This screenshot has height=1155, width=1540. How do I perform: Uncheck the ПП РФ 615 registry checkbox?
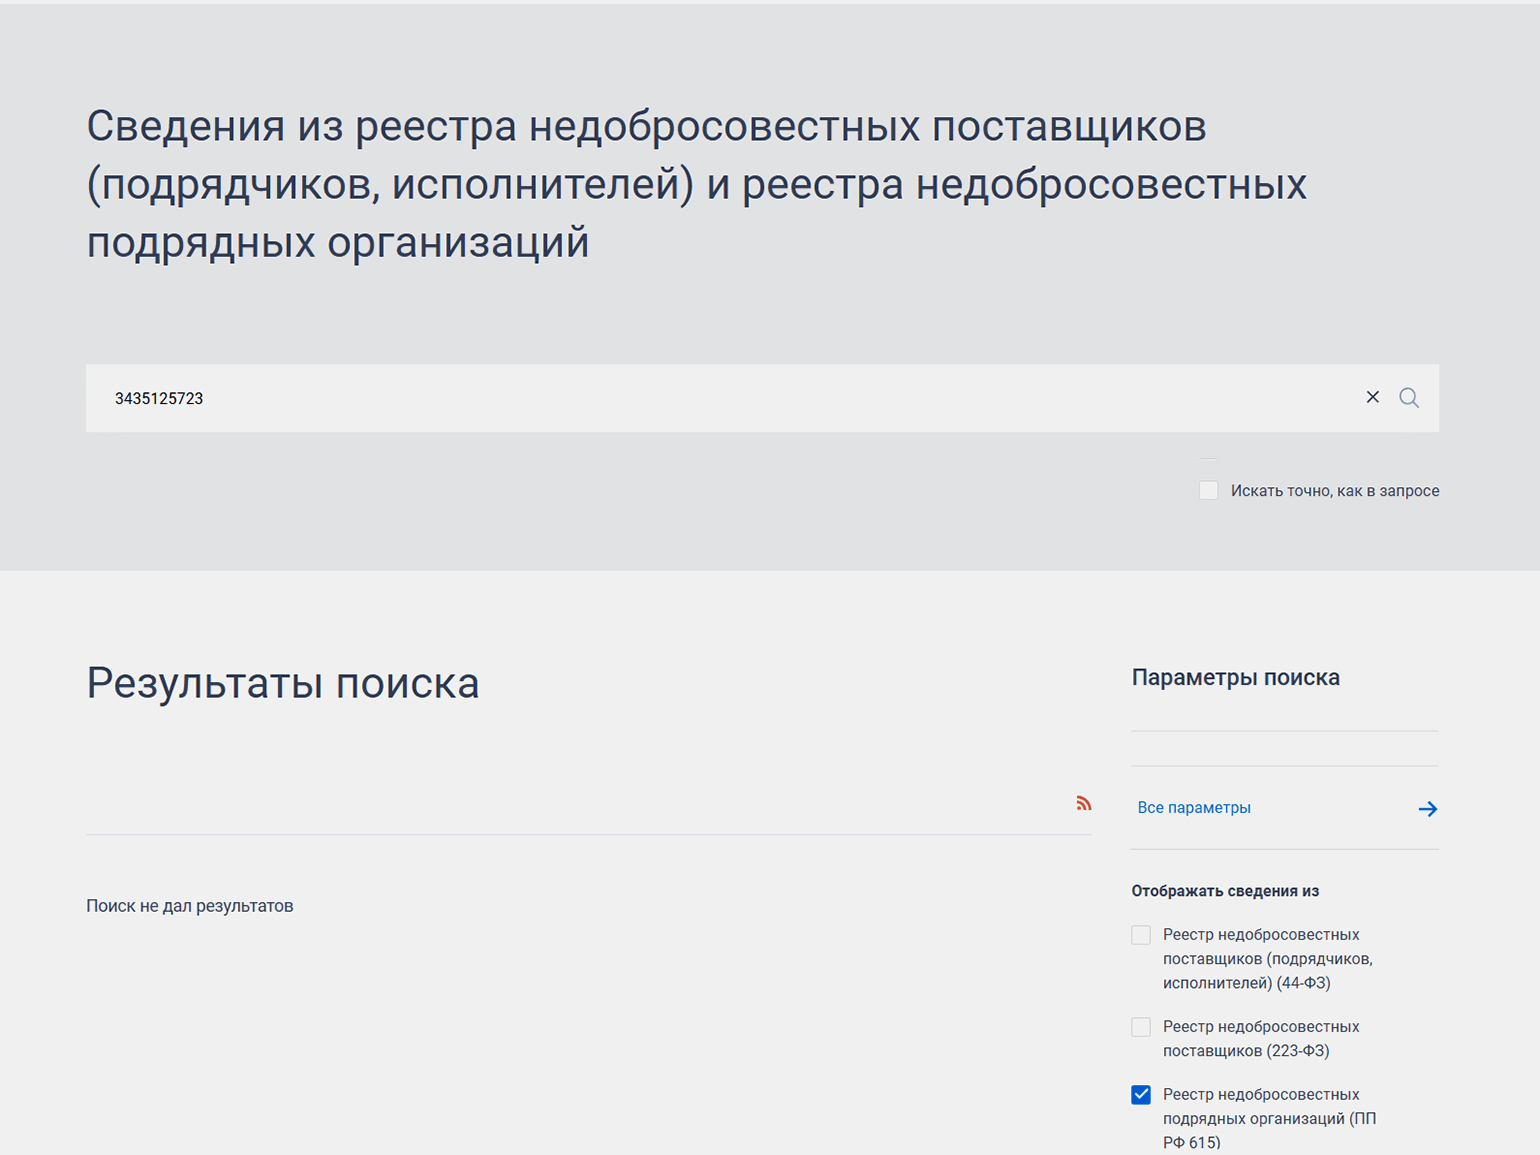point(1141,1095)
